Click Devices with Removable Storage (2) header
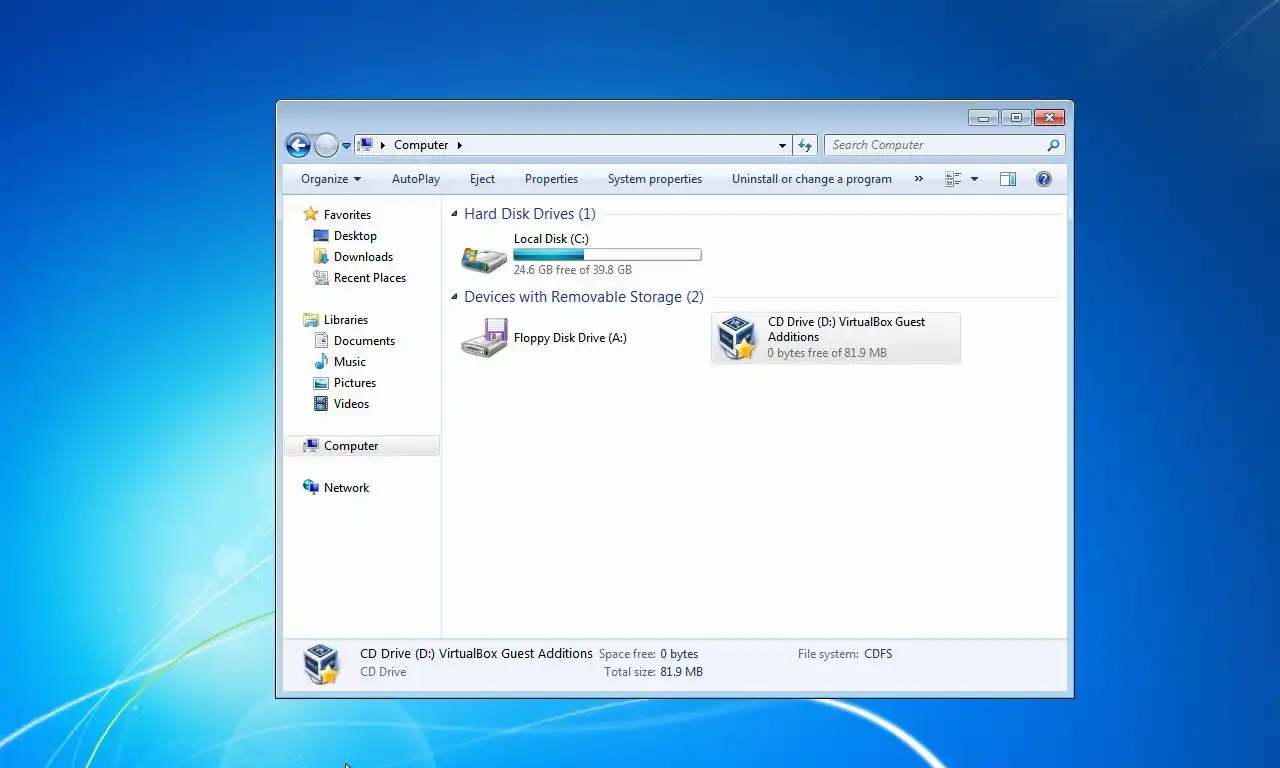The image size is (1280, 768). coord(584,297)
